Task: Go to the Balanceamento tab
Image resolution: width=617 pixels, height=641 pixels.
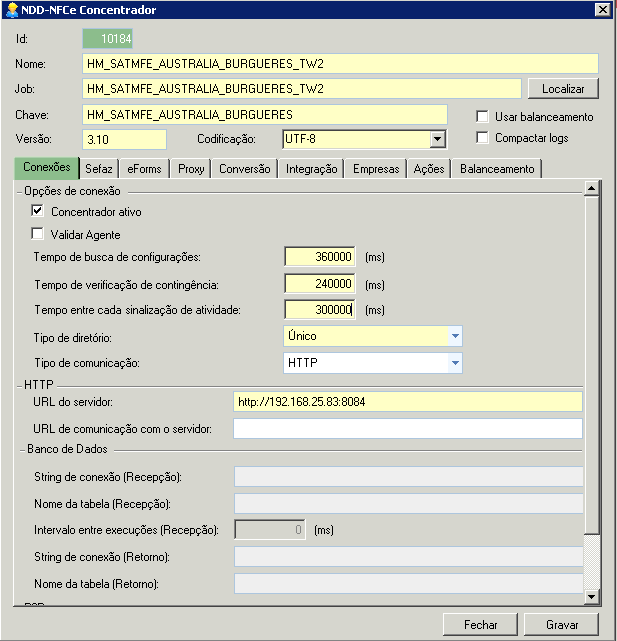Action: (x=497, y=169)
